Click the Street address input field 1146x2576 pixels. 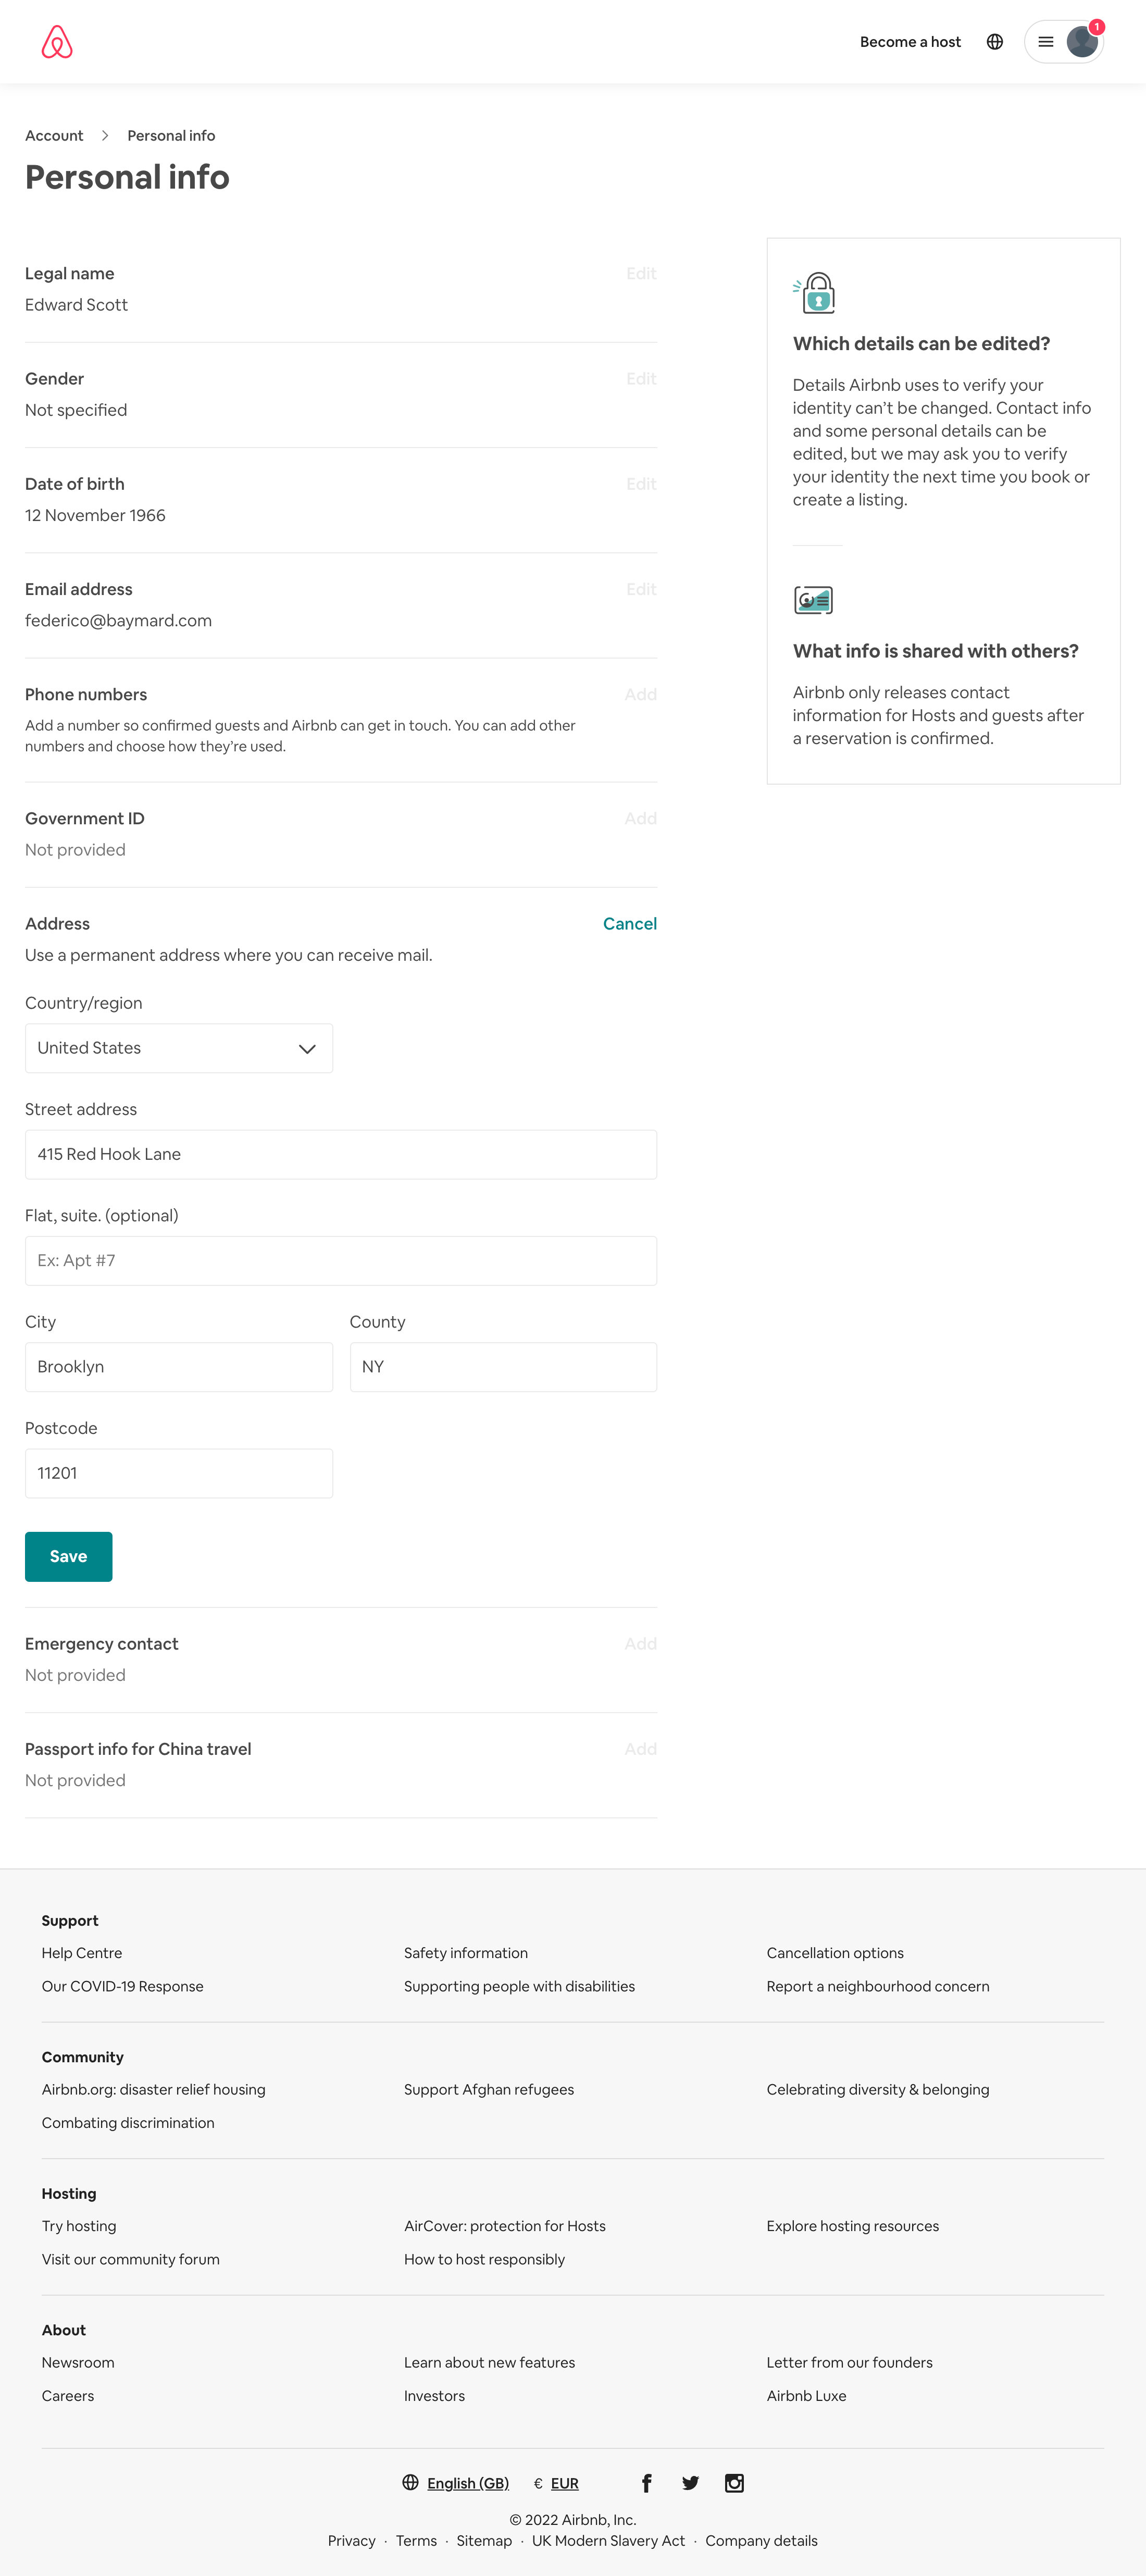pos(341,1154)
